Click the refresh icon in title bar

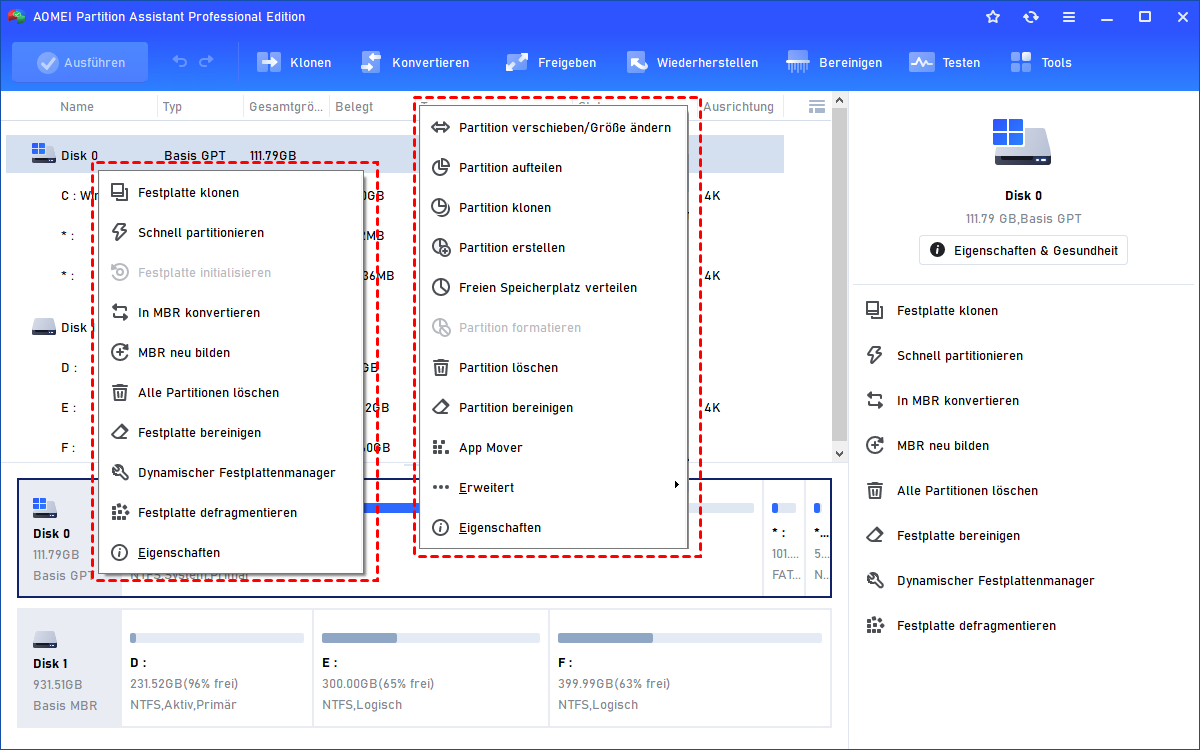pos(1031,17)
